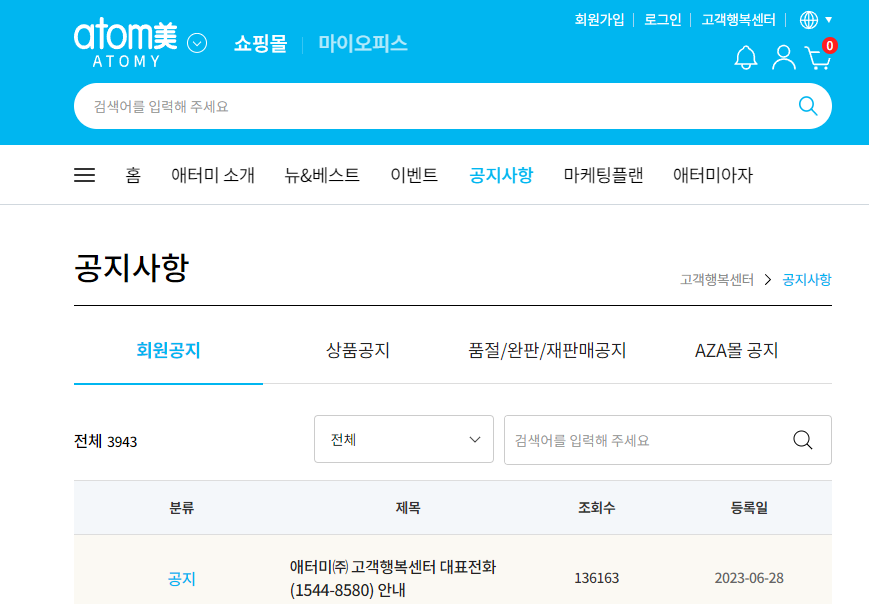Click the 전체 3943 total count
Screen dimensions: 869x604
[x=105, y=441]
